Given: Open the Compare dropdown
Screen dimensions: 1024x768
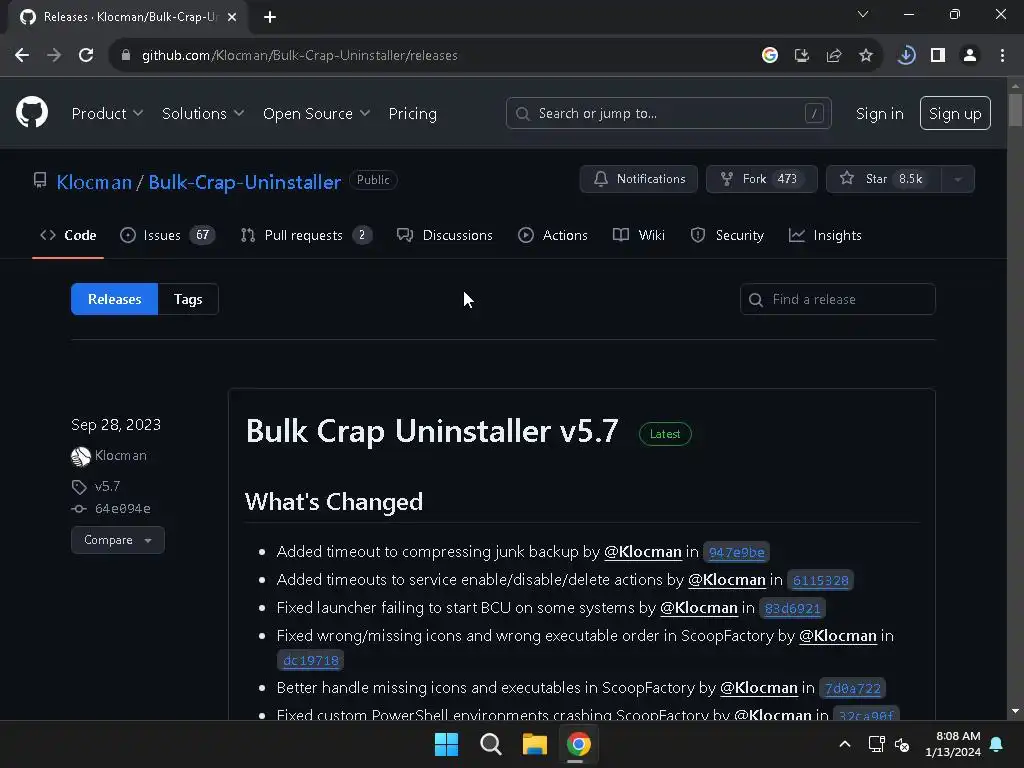Looking at the screenshot, I should point(118,540).
